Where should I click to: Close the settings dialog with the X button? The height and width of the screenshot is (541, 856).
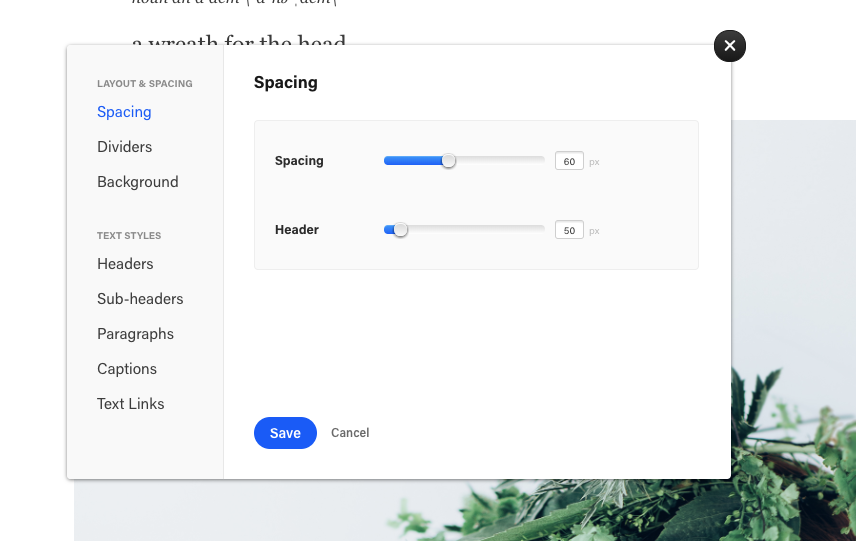[x=729, y=46]
